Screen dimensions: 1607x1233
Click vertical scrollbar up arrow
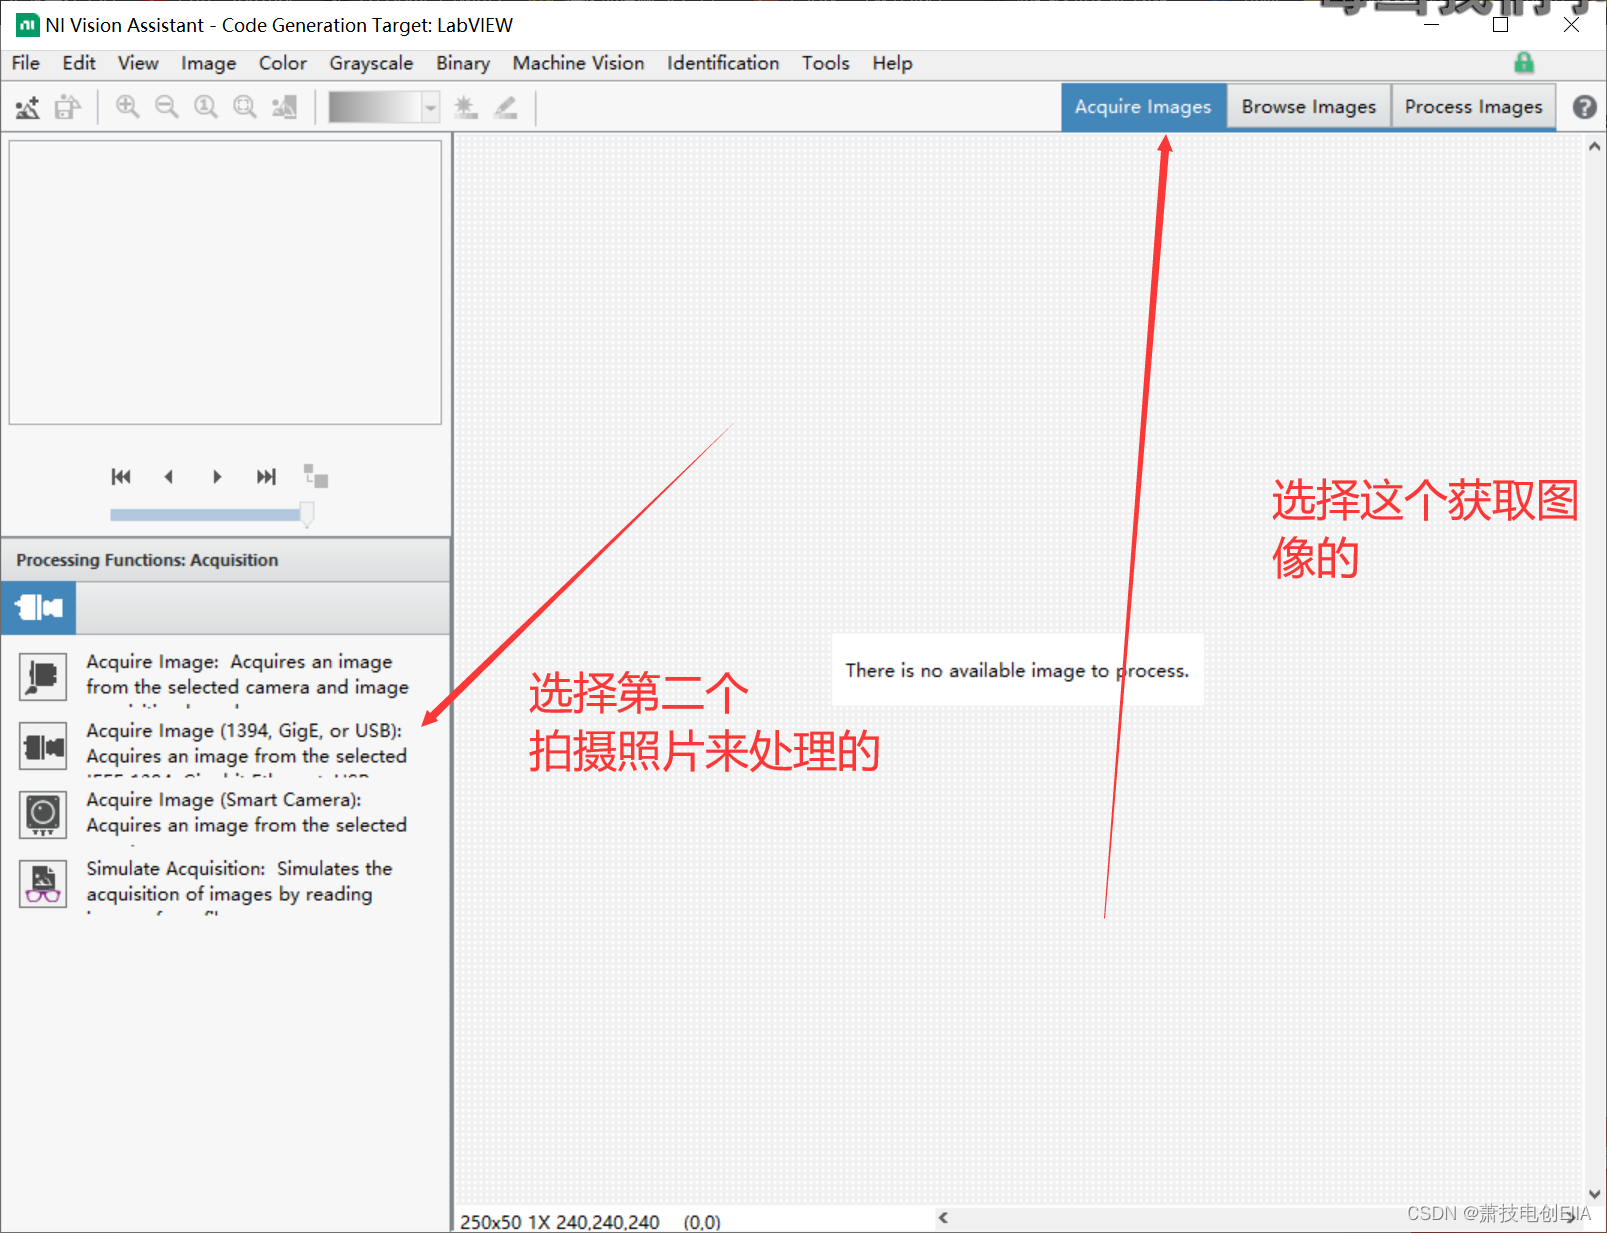(x=1594, y=147)
